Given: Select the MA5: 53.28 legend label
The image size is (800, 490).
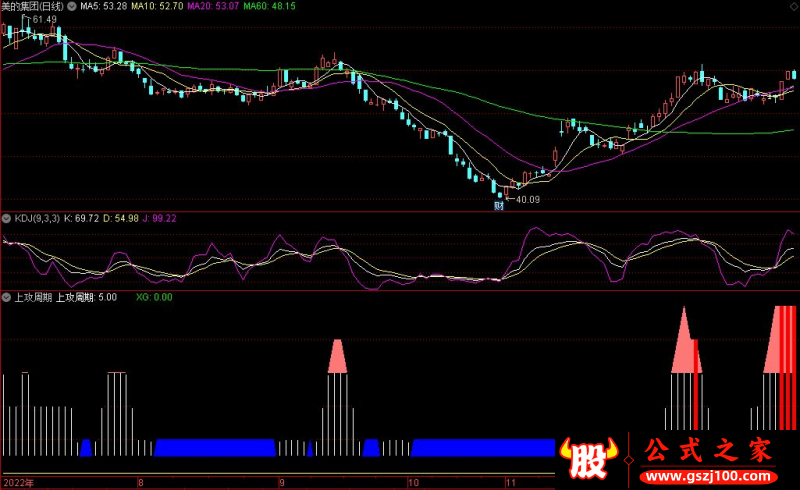Looking at the screenshot, I should click(104, 6).
